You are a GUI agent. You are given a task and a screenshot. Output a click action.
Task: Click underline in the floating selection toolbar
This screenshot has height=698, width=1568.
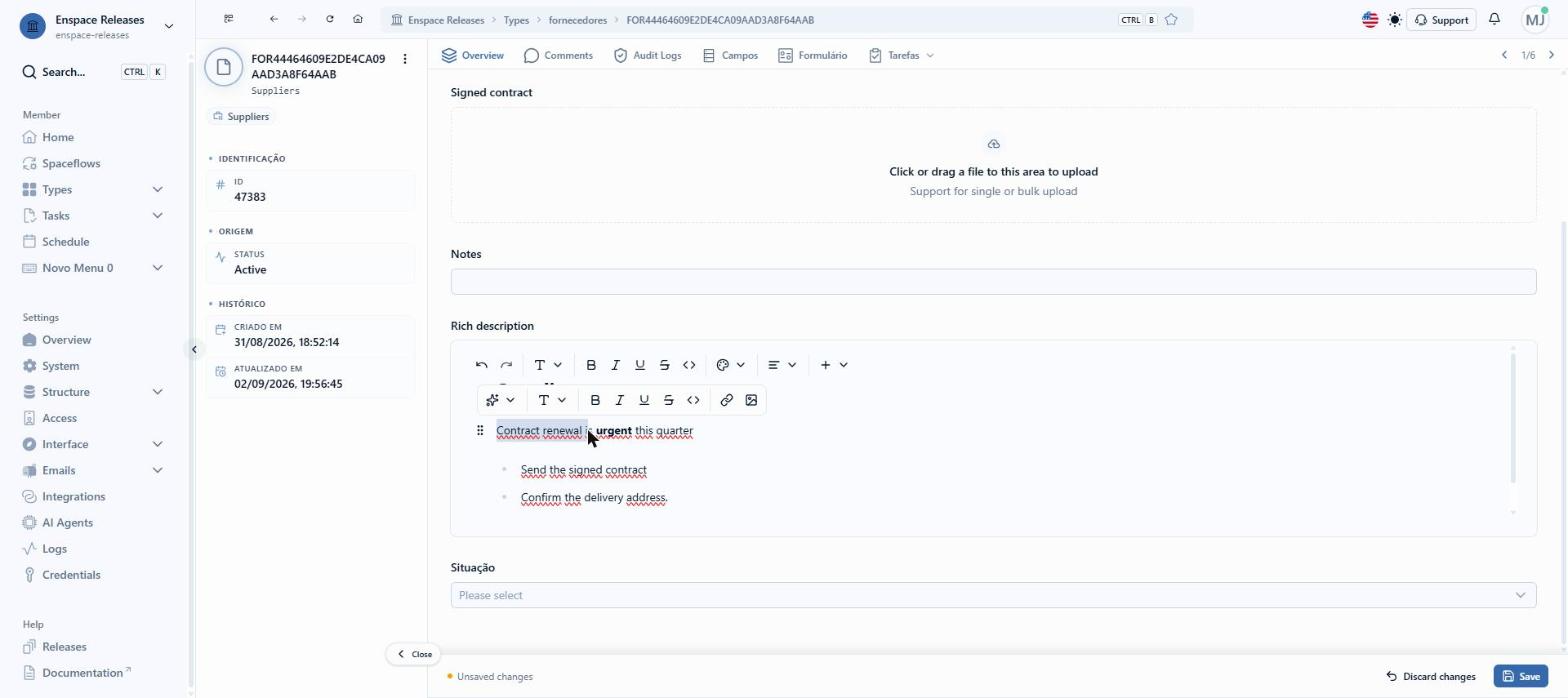click(x=644, y=400)
